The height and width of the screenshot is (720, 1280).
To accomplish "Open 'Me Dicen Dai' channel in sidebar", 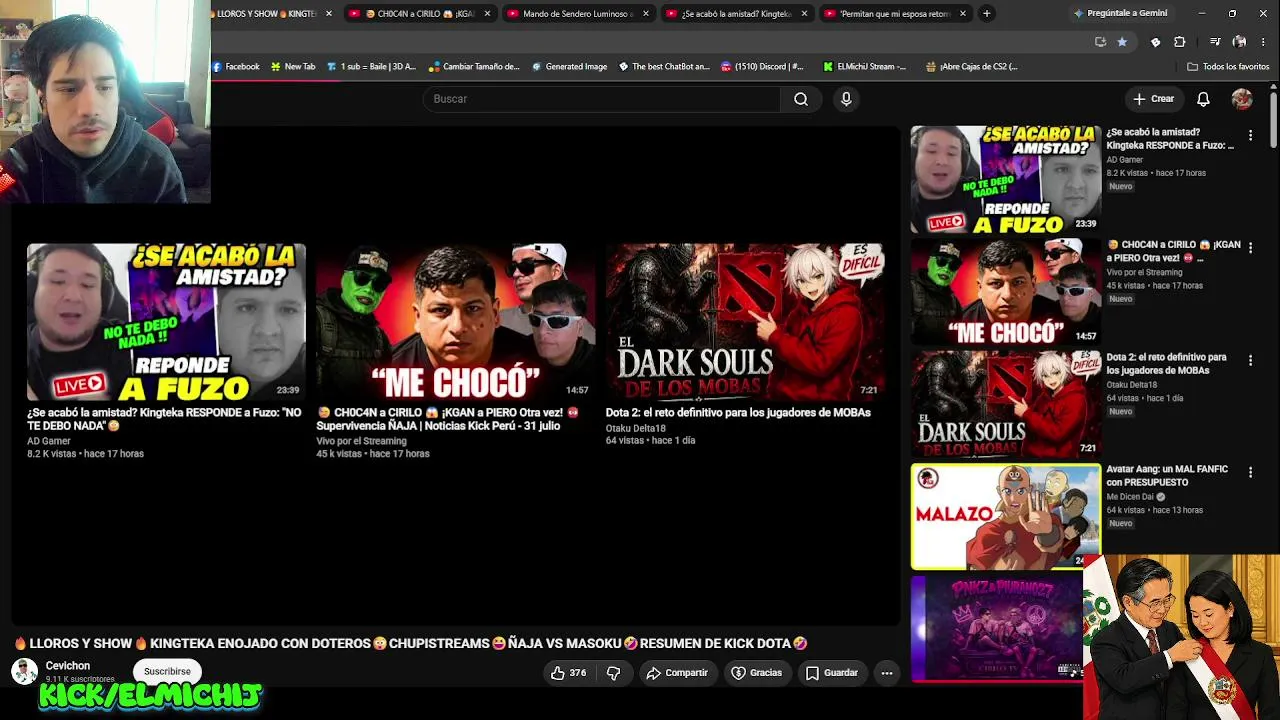I will pos(1130,497).
